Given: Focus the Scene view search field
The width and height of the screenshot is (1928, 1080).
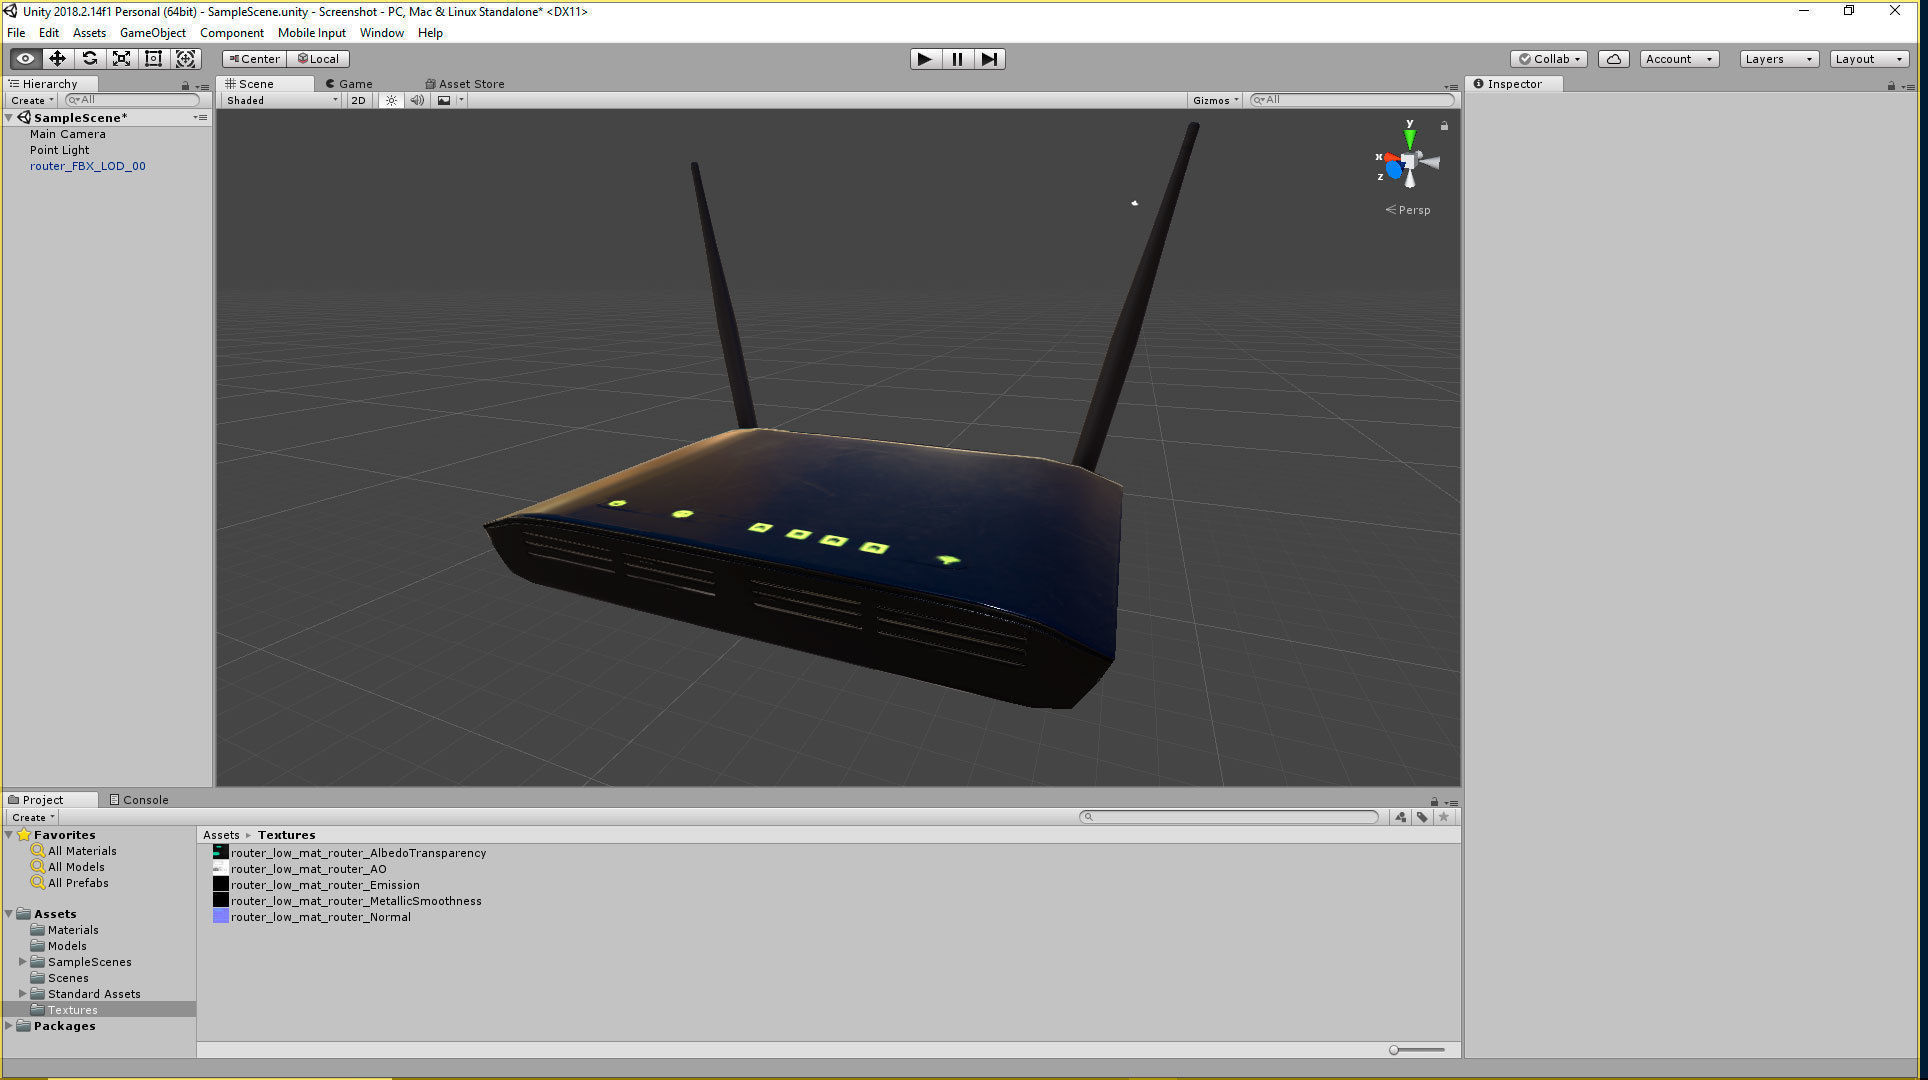Looking at the screenshot, I should point(1351,100).
